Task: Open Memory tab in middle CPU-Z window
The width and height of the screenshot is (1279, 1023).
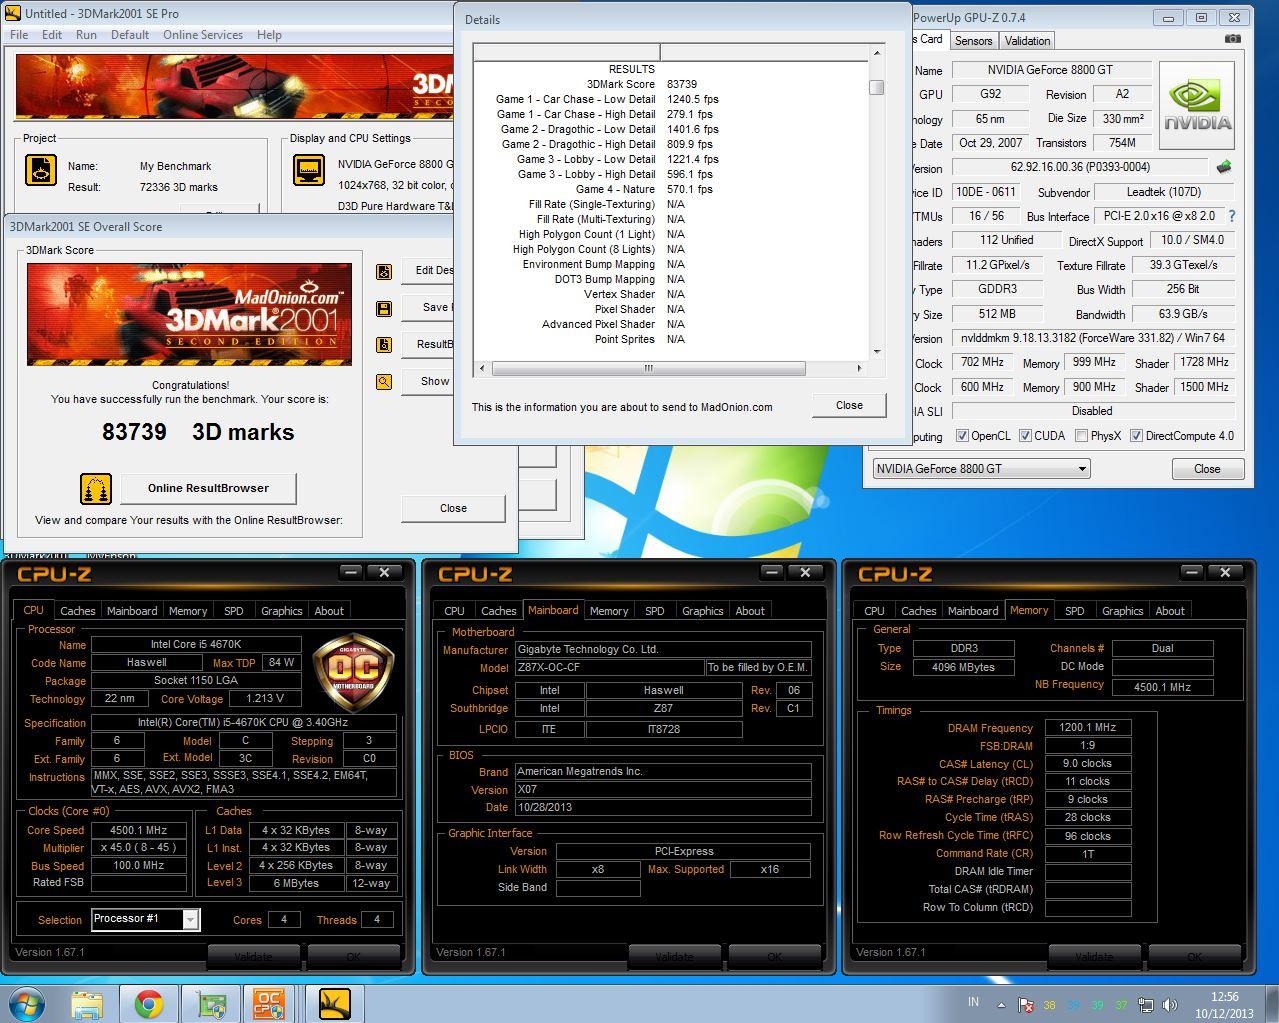Action: pyautogui.click(x=609, y=611)
